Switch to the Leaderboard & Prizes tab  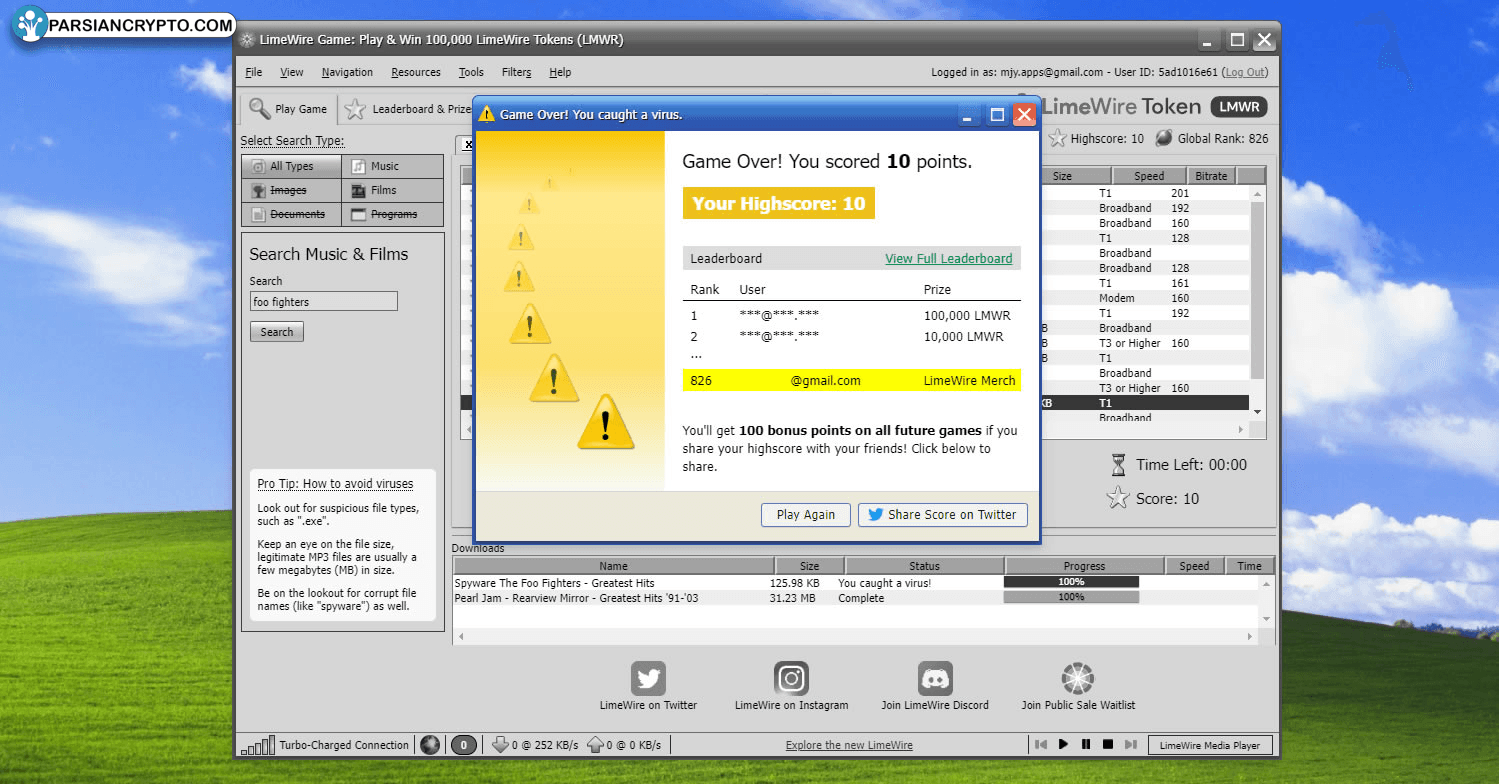pos(408,109)
